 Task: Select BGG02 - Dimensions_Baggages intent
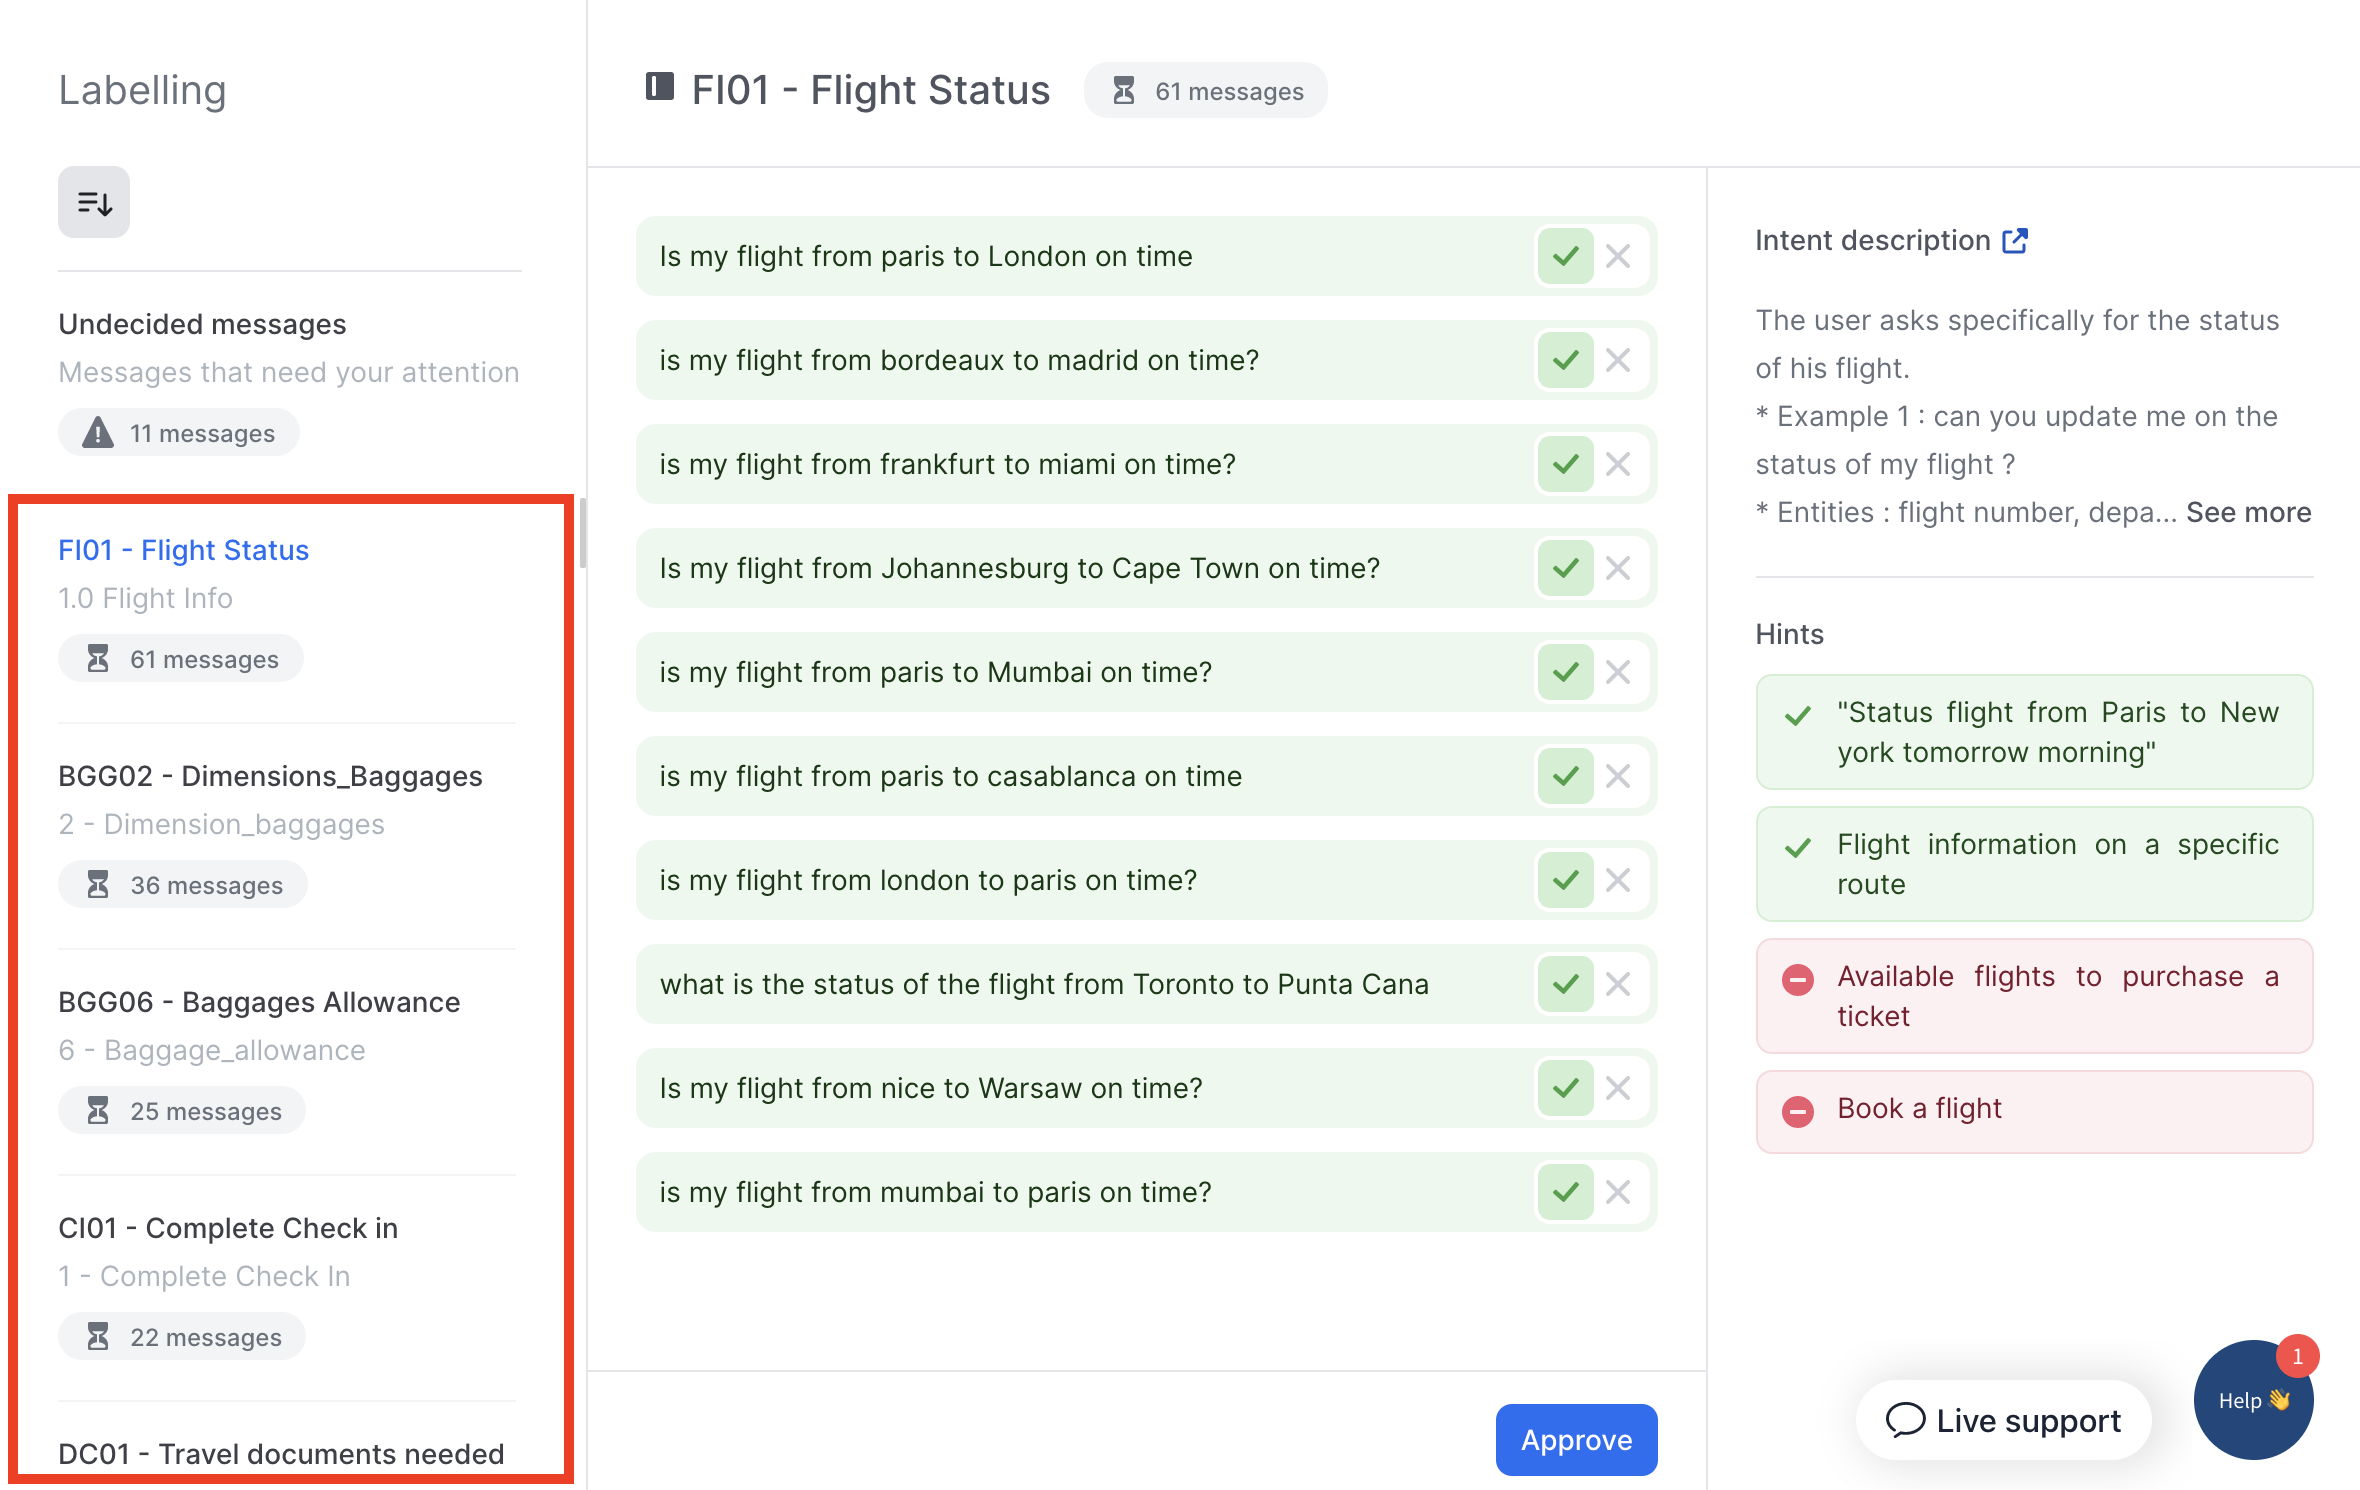(270, 777)
